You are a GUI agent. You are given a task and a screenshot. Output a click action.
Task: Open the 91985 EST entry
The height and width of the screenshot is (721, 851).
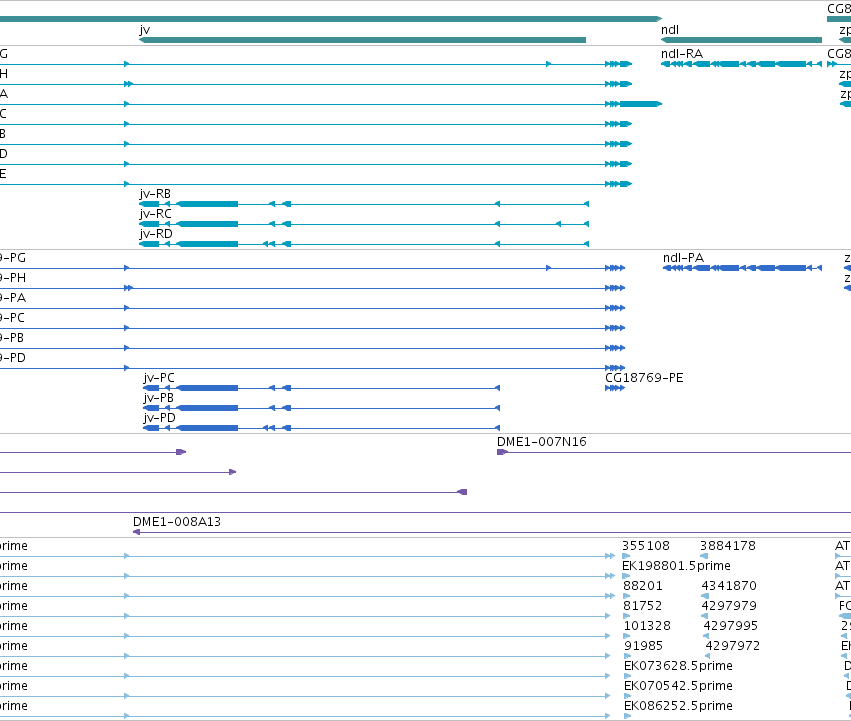click(x=643, y=646)
